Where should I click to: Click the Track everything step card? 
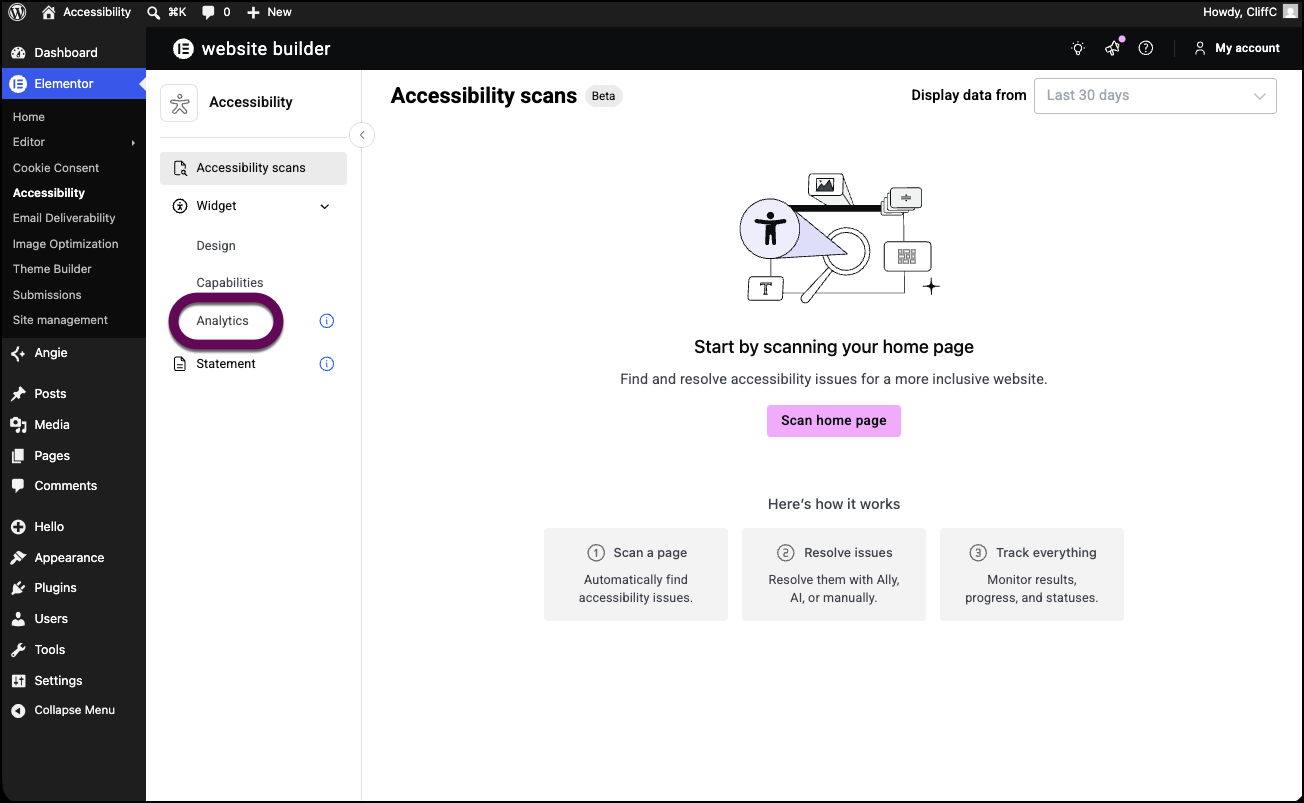click(x=1032, y=575)
